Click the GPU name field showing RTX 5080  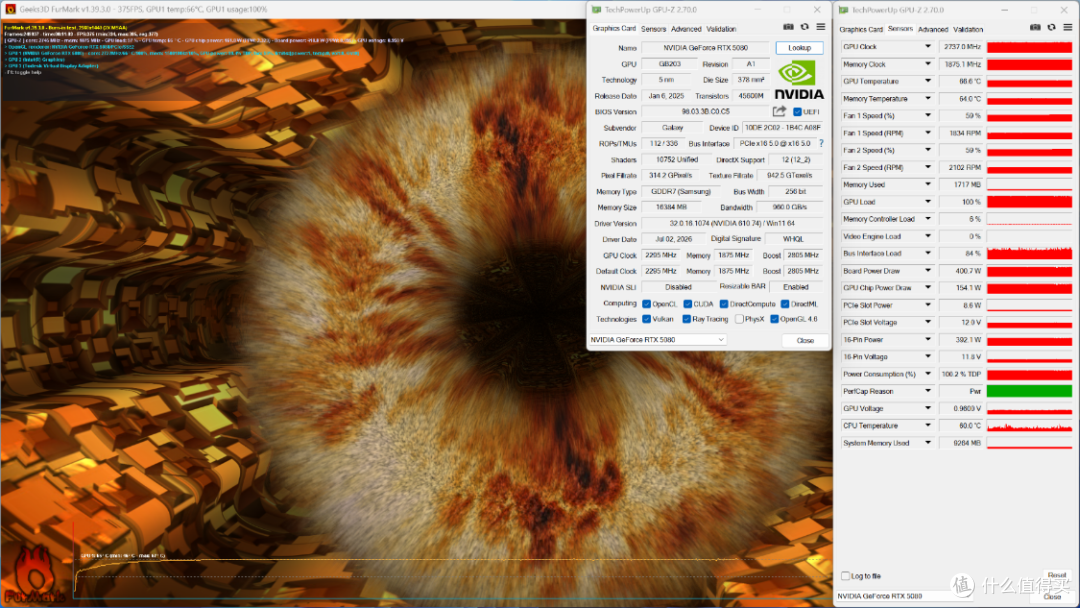click(705, 48)
